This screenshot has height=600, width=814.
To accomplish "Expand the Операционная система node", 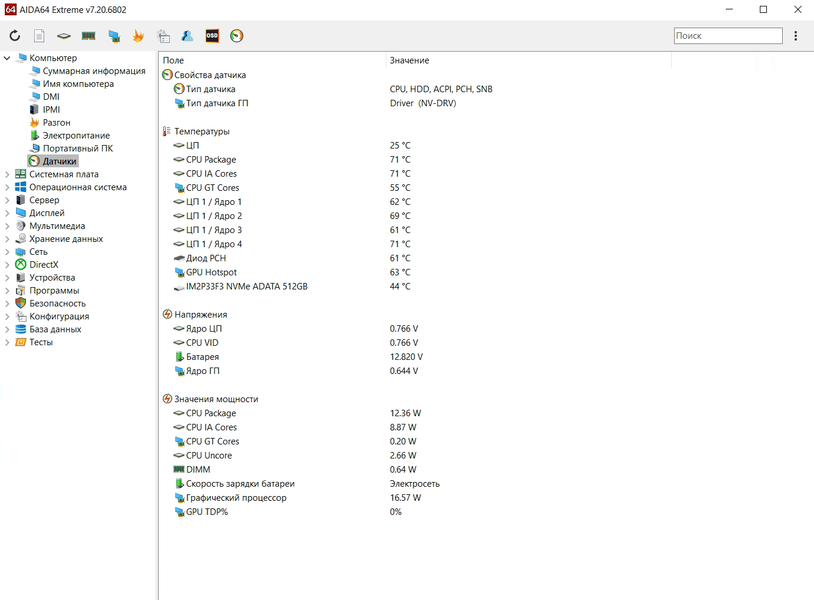I will click(7, 187).
